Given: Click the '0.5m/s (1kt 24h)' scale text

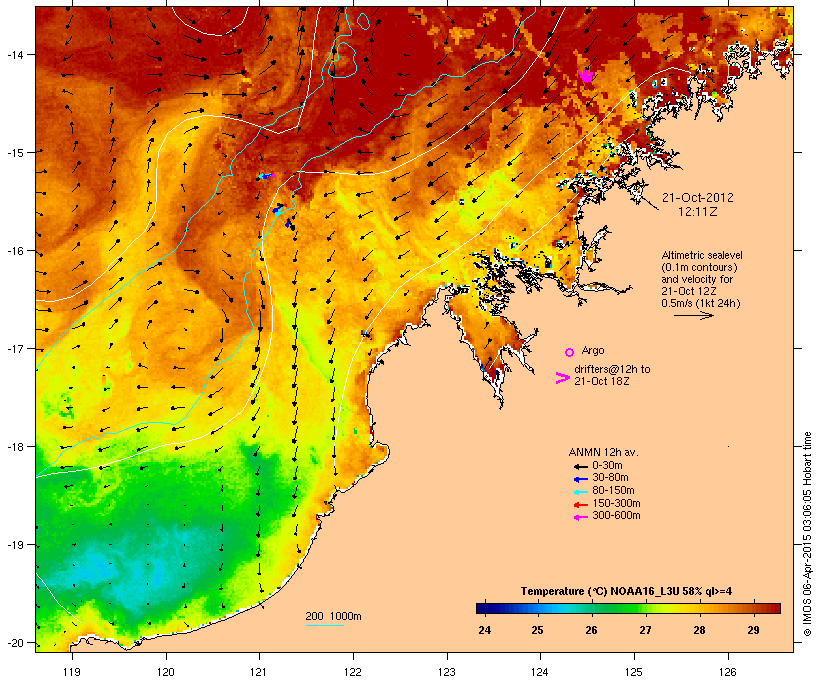Looking at the screenshot, I should point(701,303).
